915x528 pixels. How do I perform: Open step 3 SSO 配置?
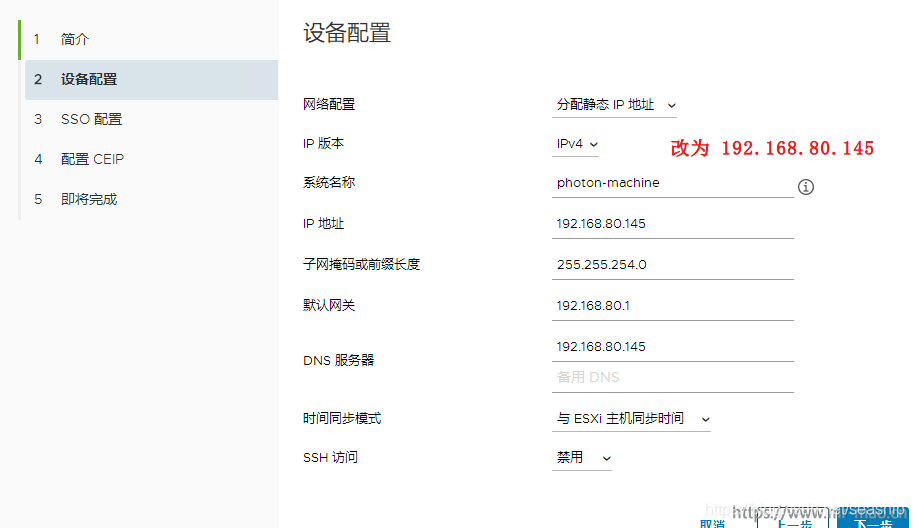point(151,119)
